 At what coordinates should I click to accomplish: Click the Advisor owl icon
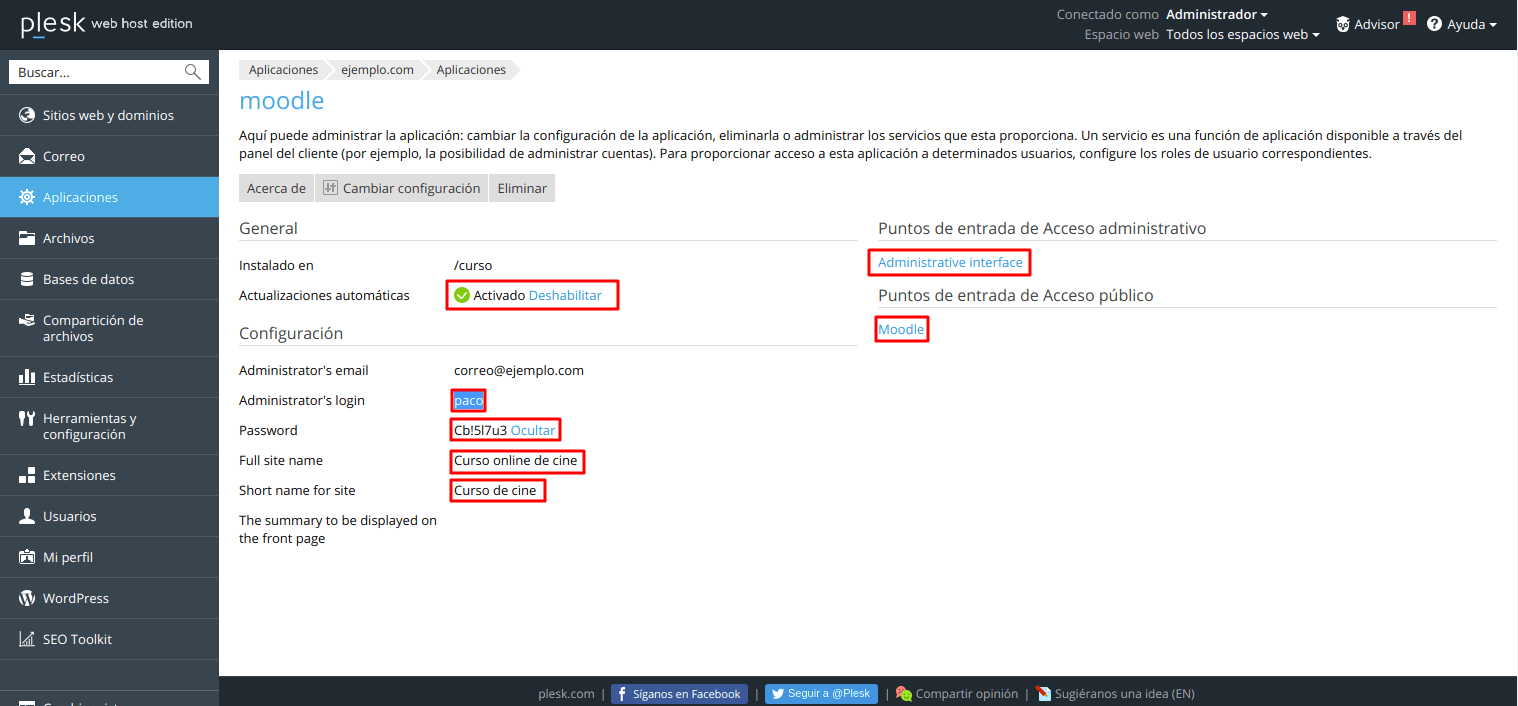pos(1343,24)
